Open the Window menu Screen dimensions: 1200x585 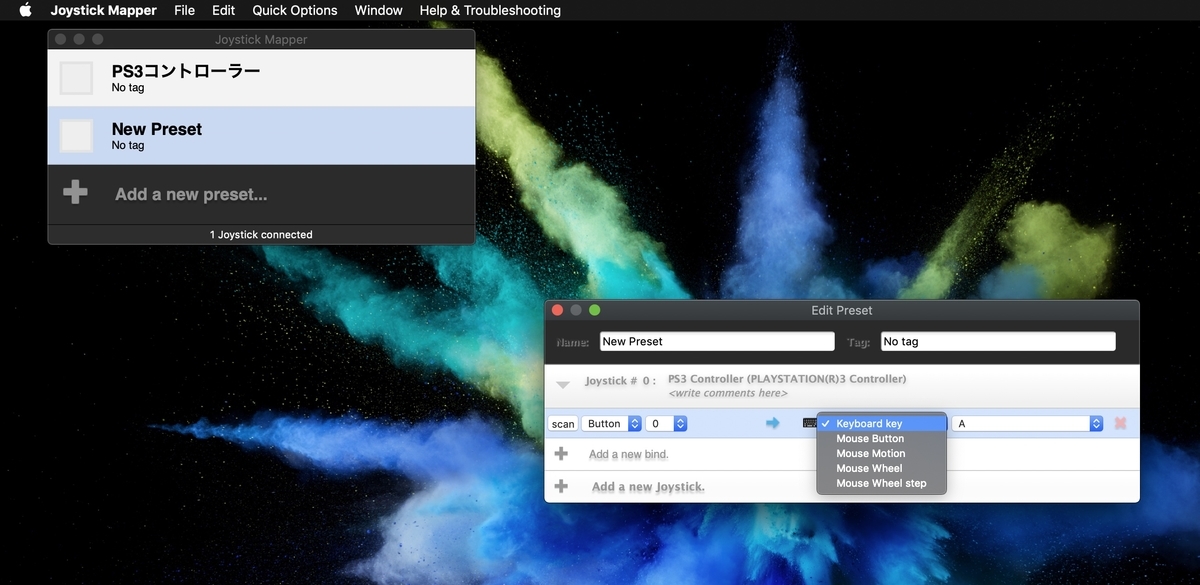click(379, 10)
